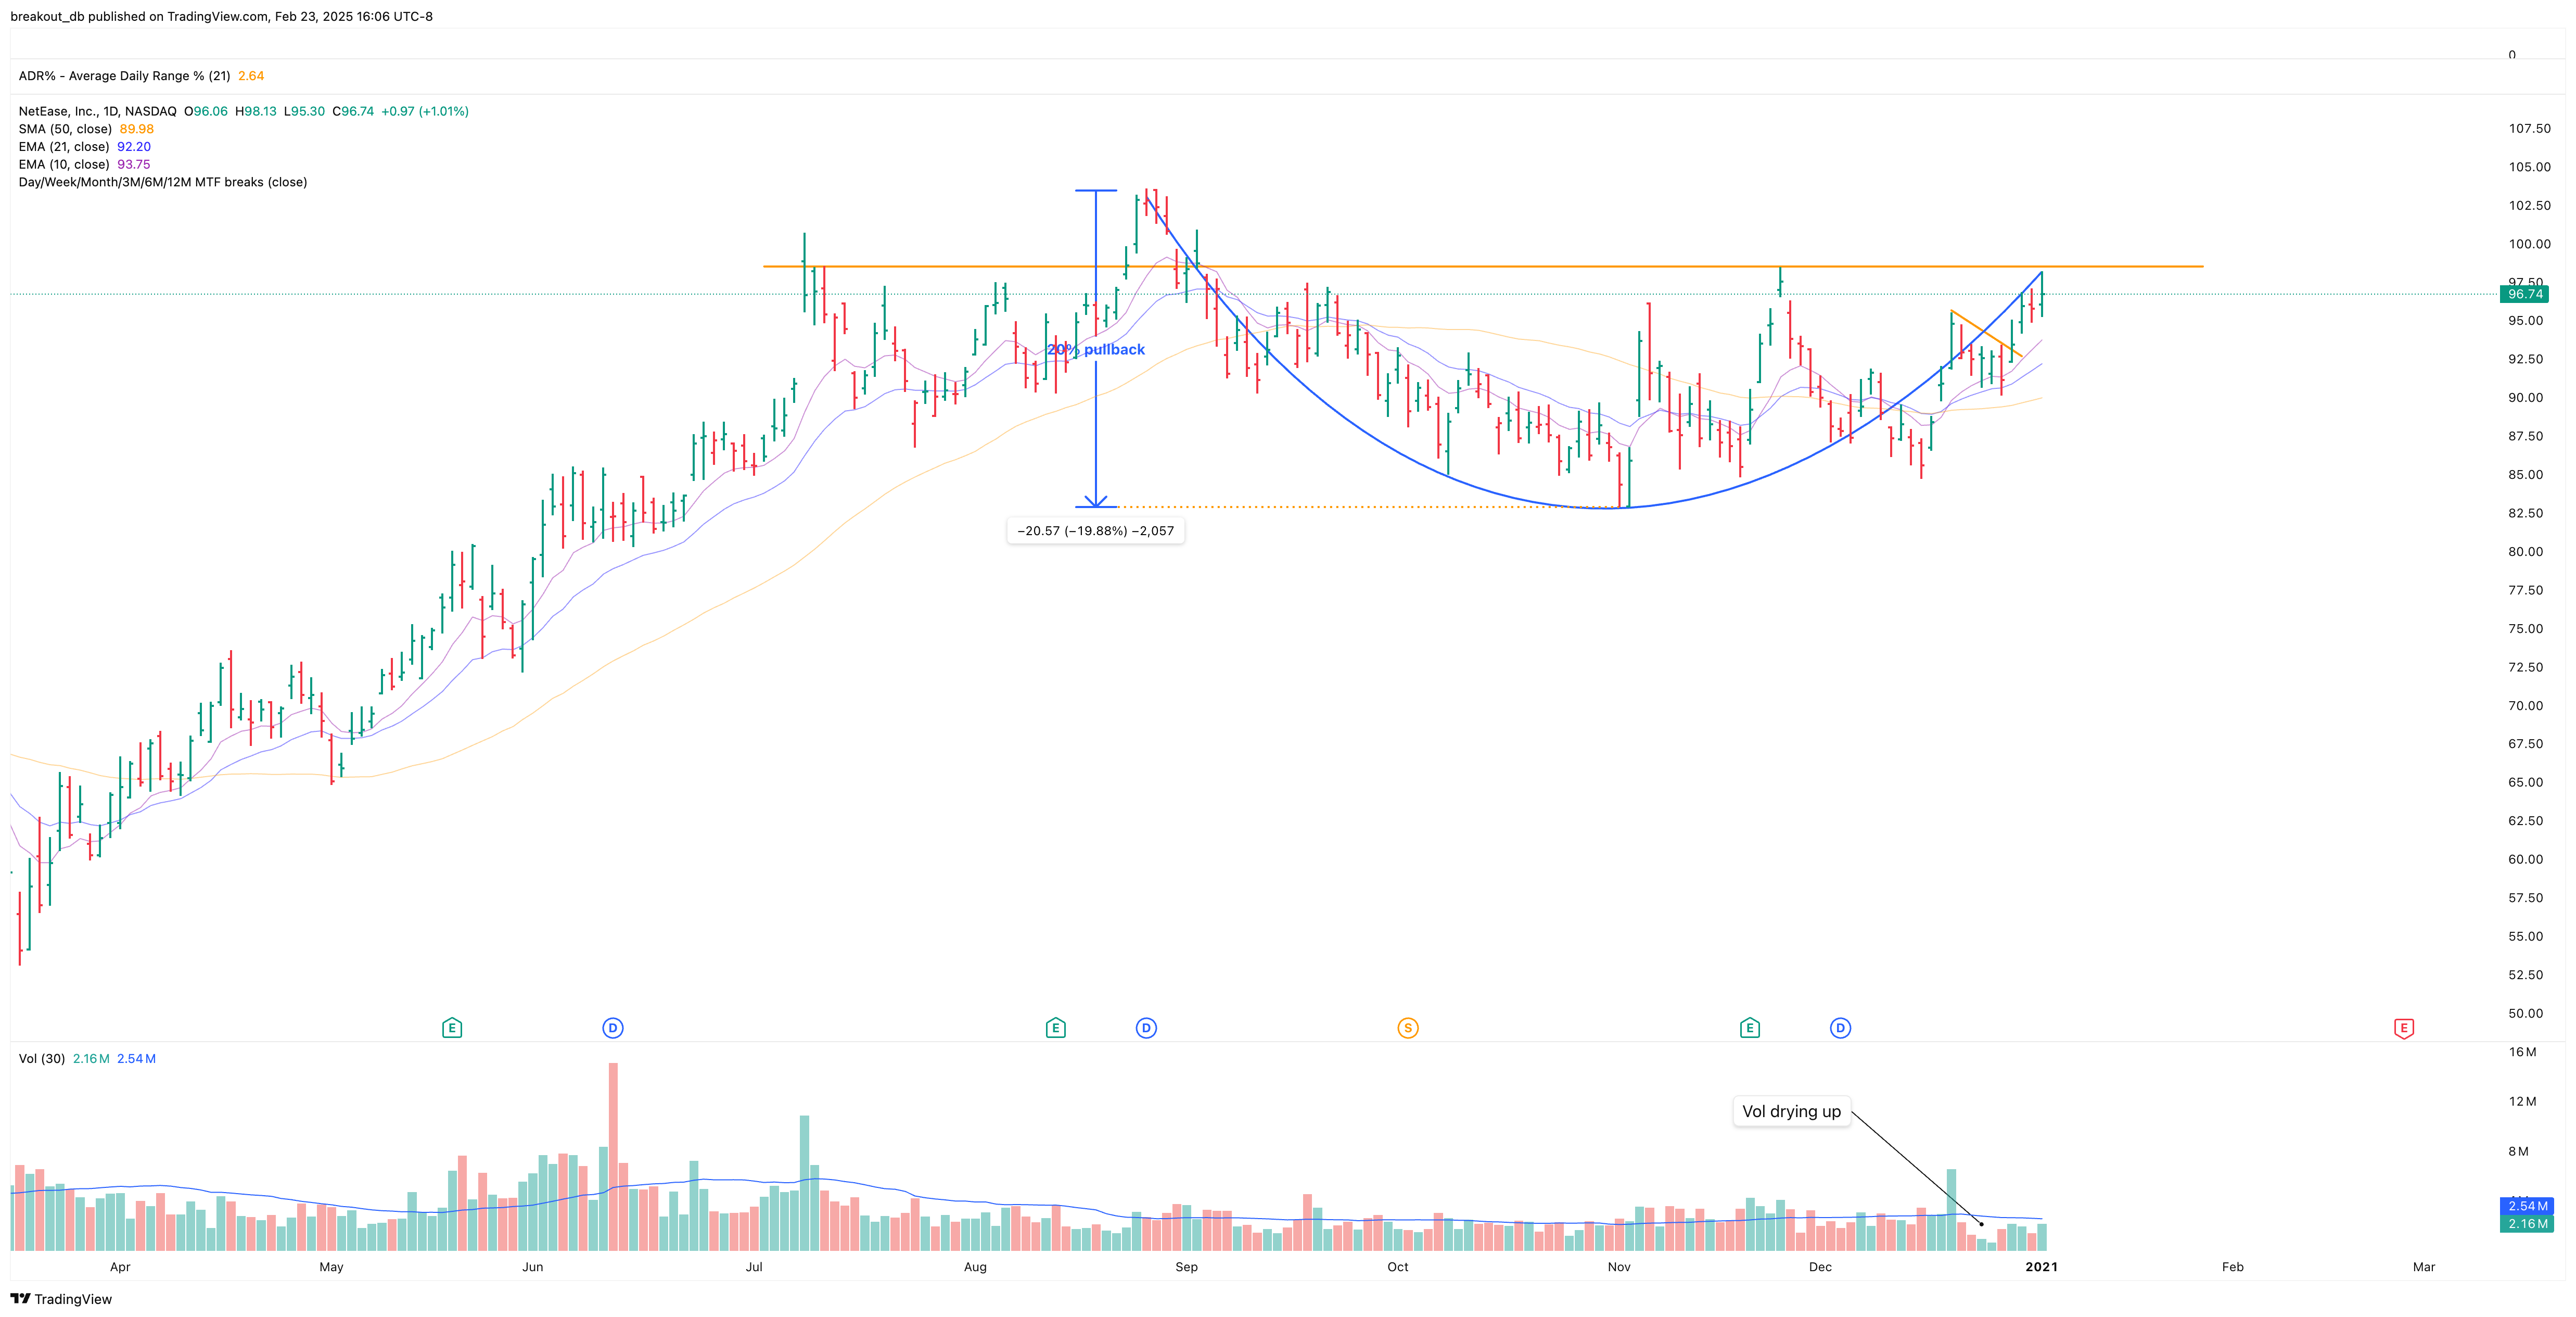Select the earnings marker near the Dec label
Screen dimensions: 2576x1317
(x=1750, y=1027)
